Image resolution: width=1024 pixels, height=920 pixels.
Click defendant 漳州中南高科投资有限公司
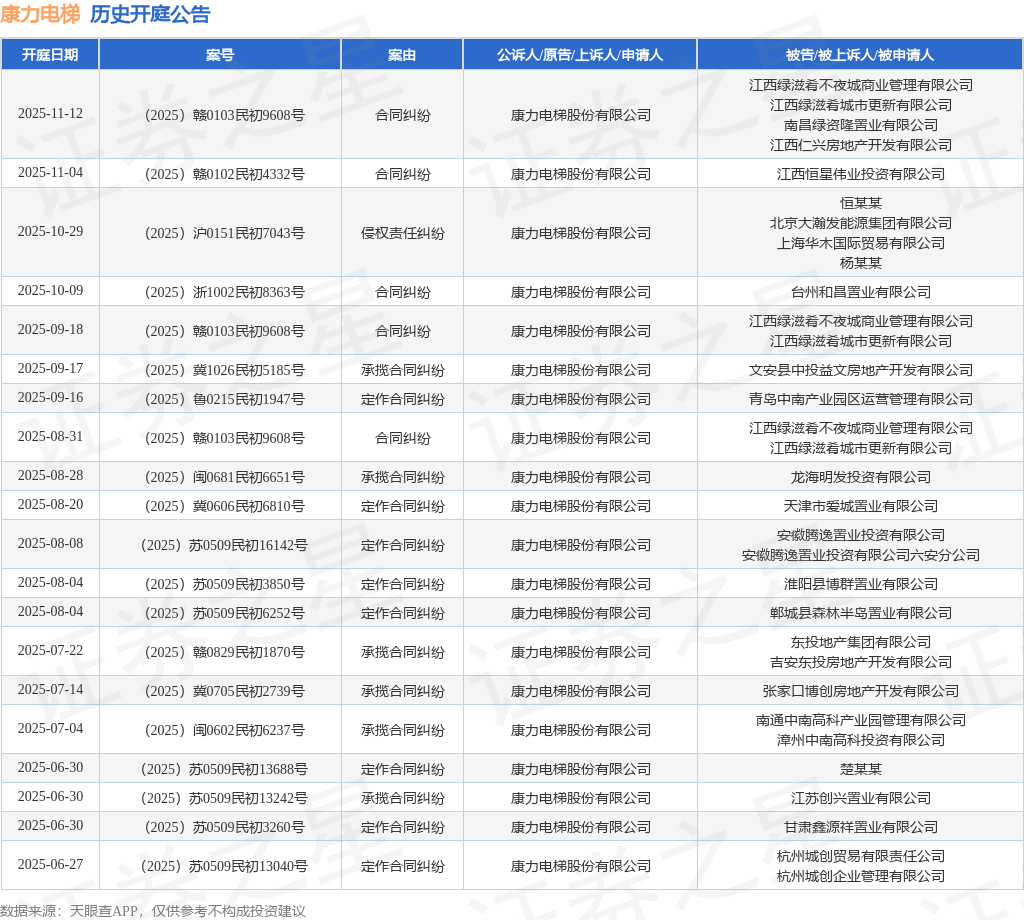pos(860,740)
